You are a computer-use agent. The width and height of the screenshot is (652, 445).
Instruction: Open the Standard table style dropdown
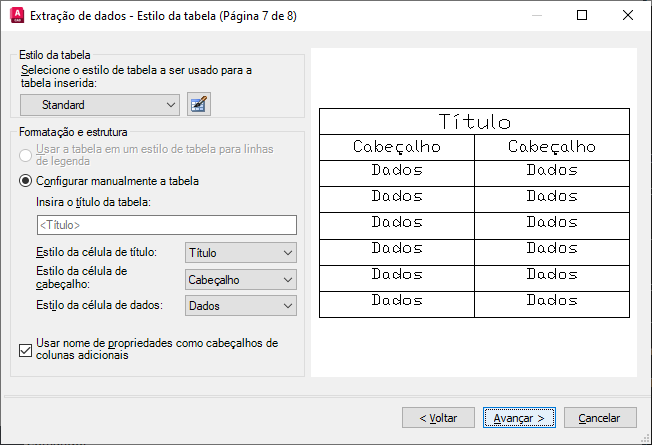(x=100, y=104)
